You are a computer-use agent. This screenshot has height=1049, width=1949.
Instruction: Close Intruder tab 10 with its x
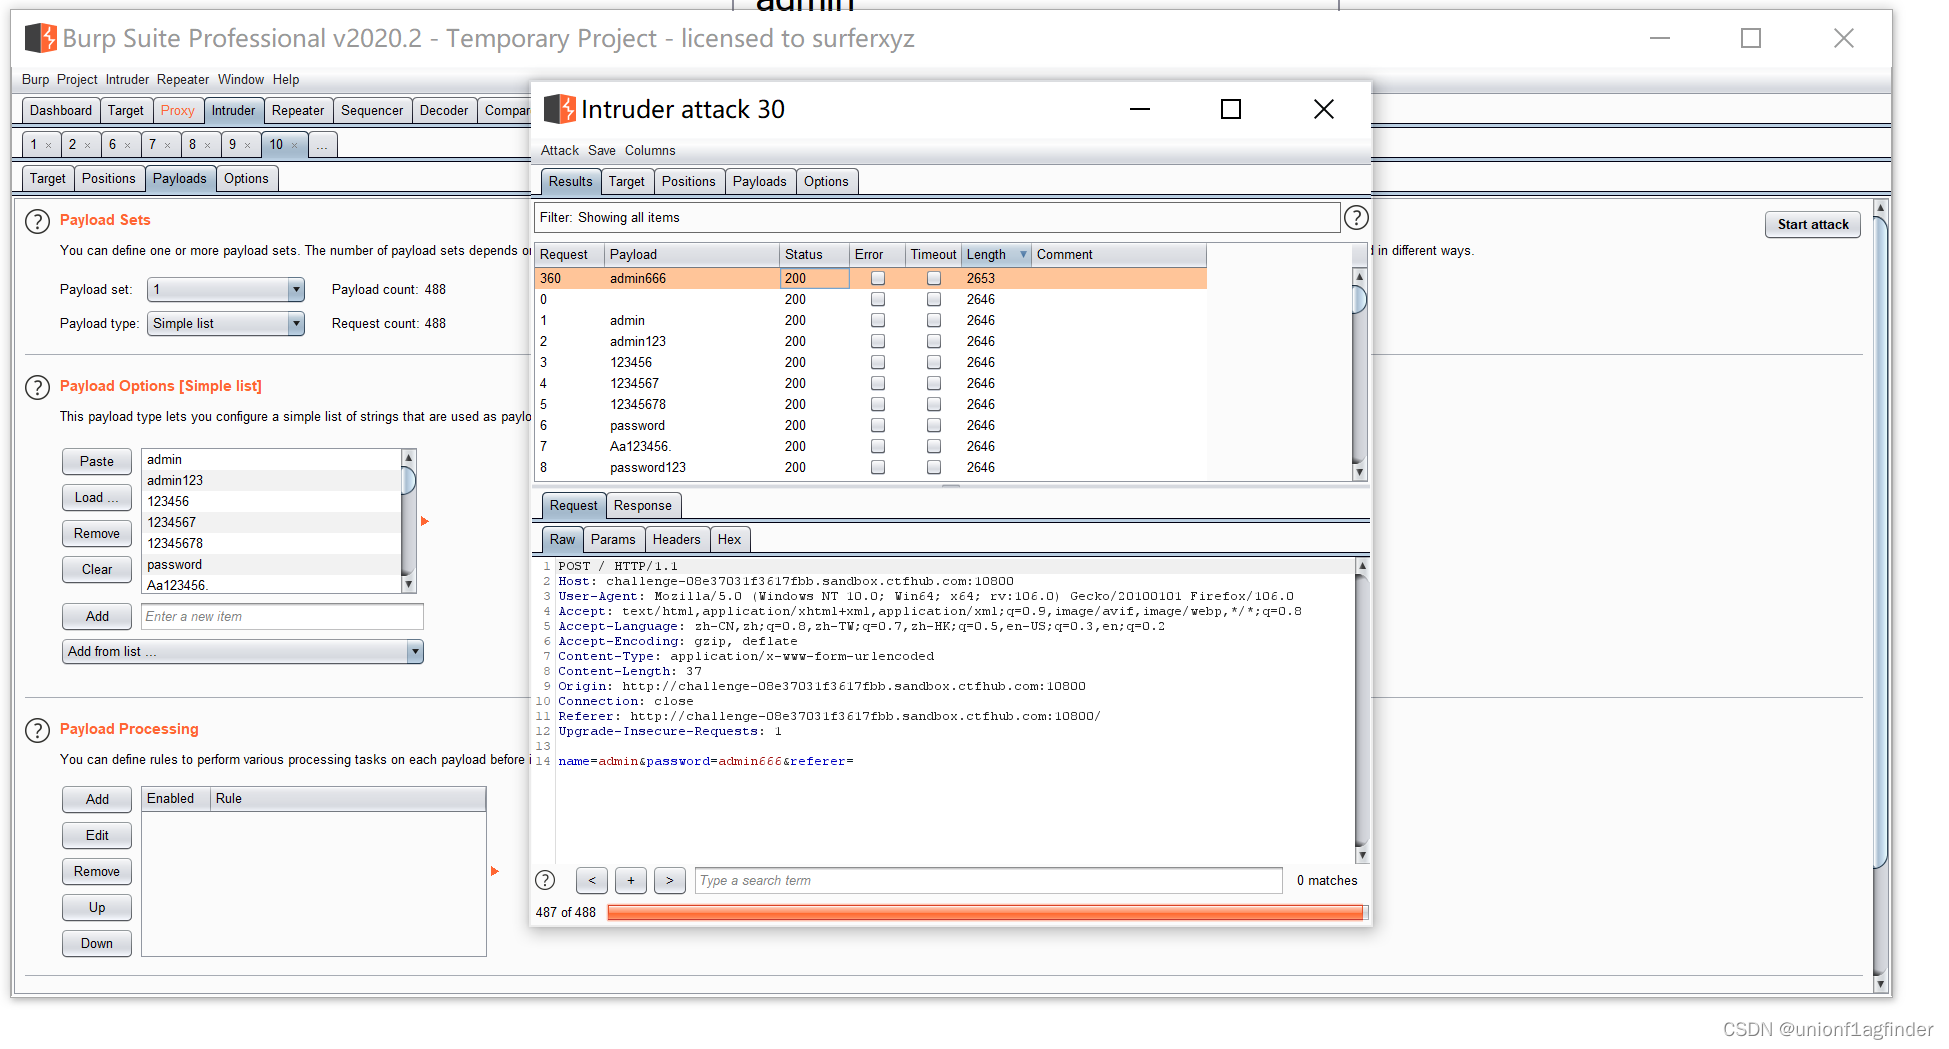point(295,146)
